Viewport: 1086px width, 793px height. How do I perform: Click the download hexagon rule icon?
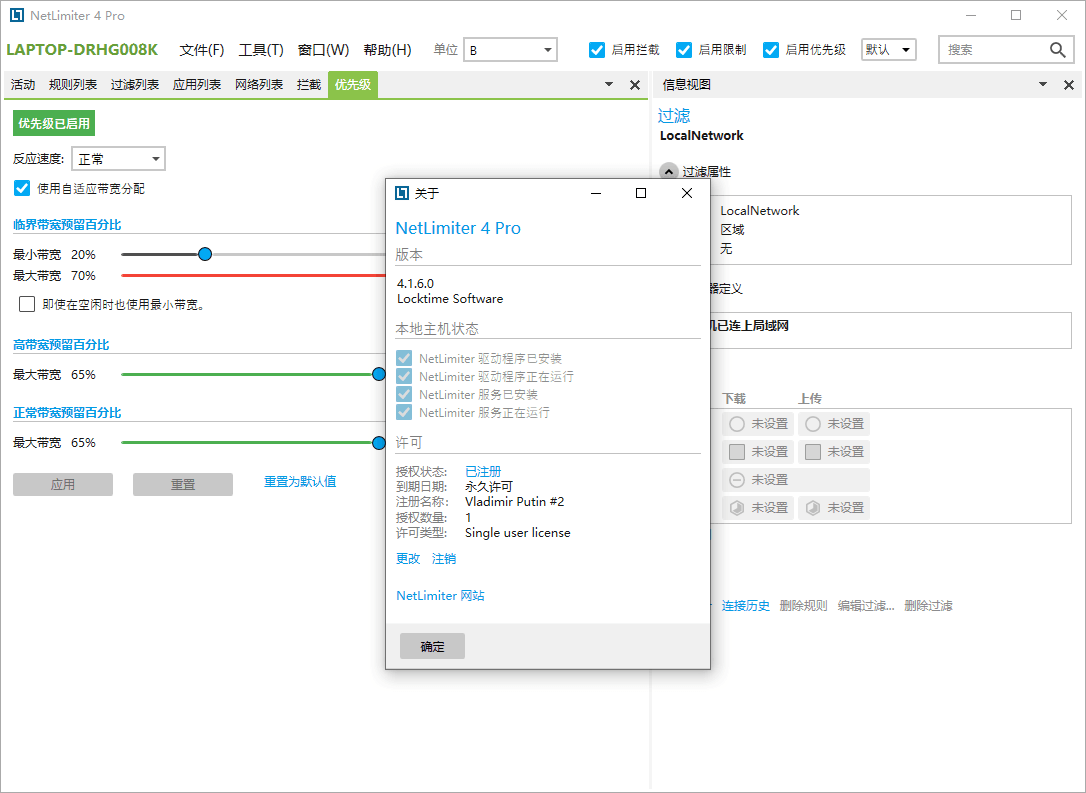[737, 508]
